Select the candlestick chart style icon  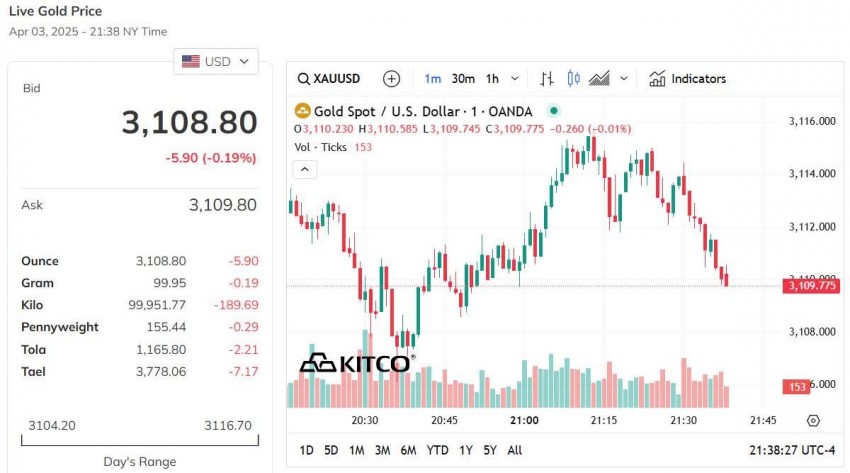[x=573, y=79]
